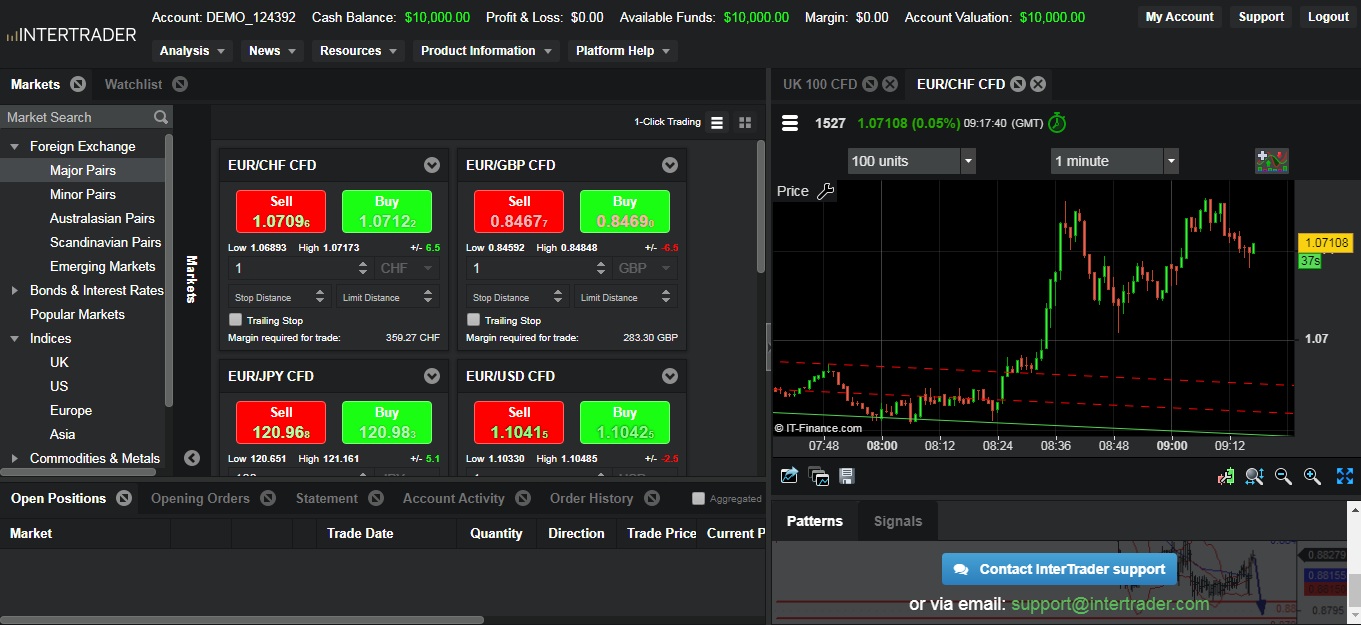Image resolution: width=1361 pixels, height=625 pixels.
Task: Sell EUR/USD at 1.1041
Action: pyautogui.click(x=519, y=422)
